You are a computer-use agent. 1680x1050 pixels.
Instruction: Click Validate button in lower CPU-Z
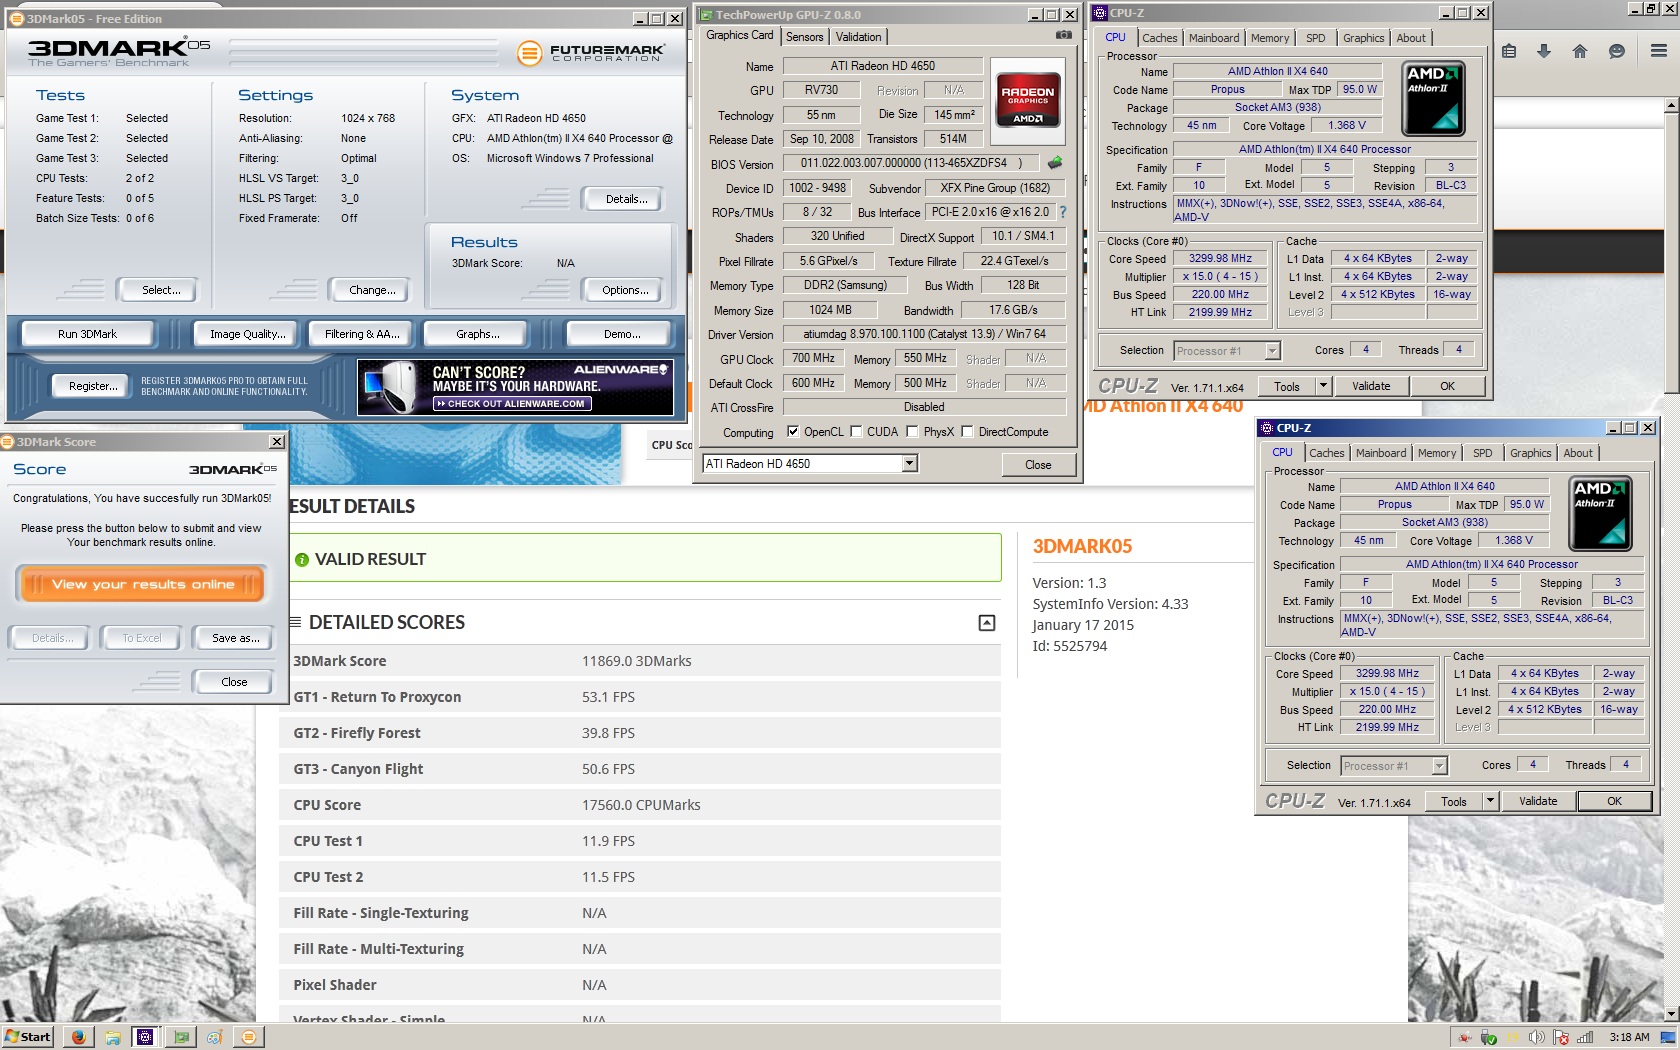1538,801
